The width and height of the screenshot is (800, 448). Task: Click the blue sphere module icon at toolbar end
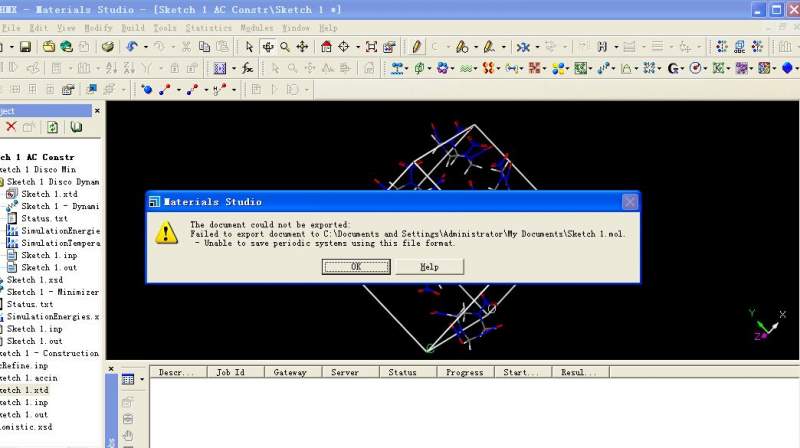[x=787, y=68]
